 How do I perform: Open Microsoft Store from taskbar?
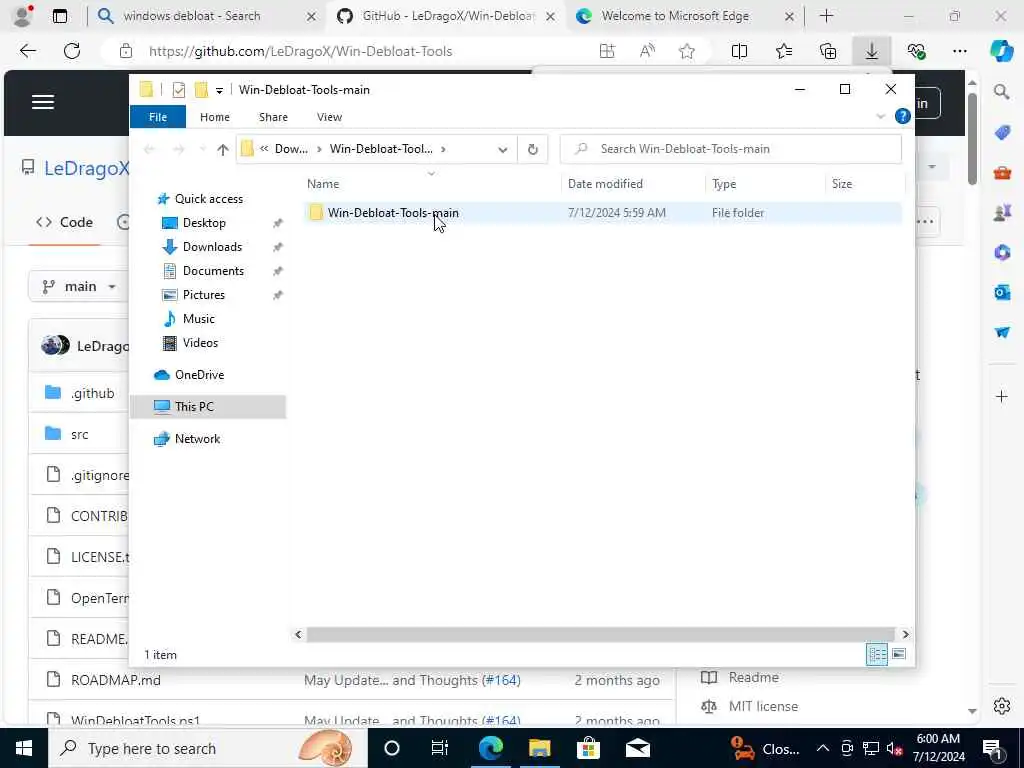point(588,748)
